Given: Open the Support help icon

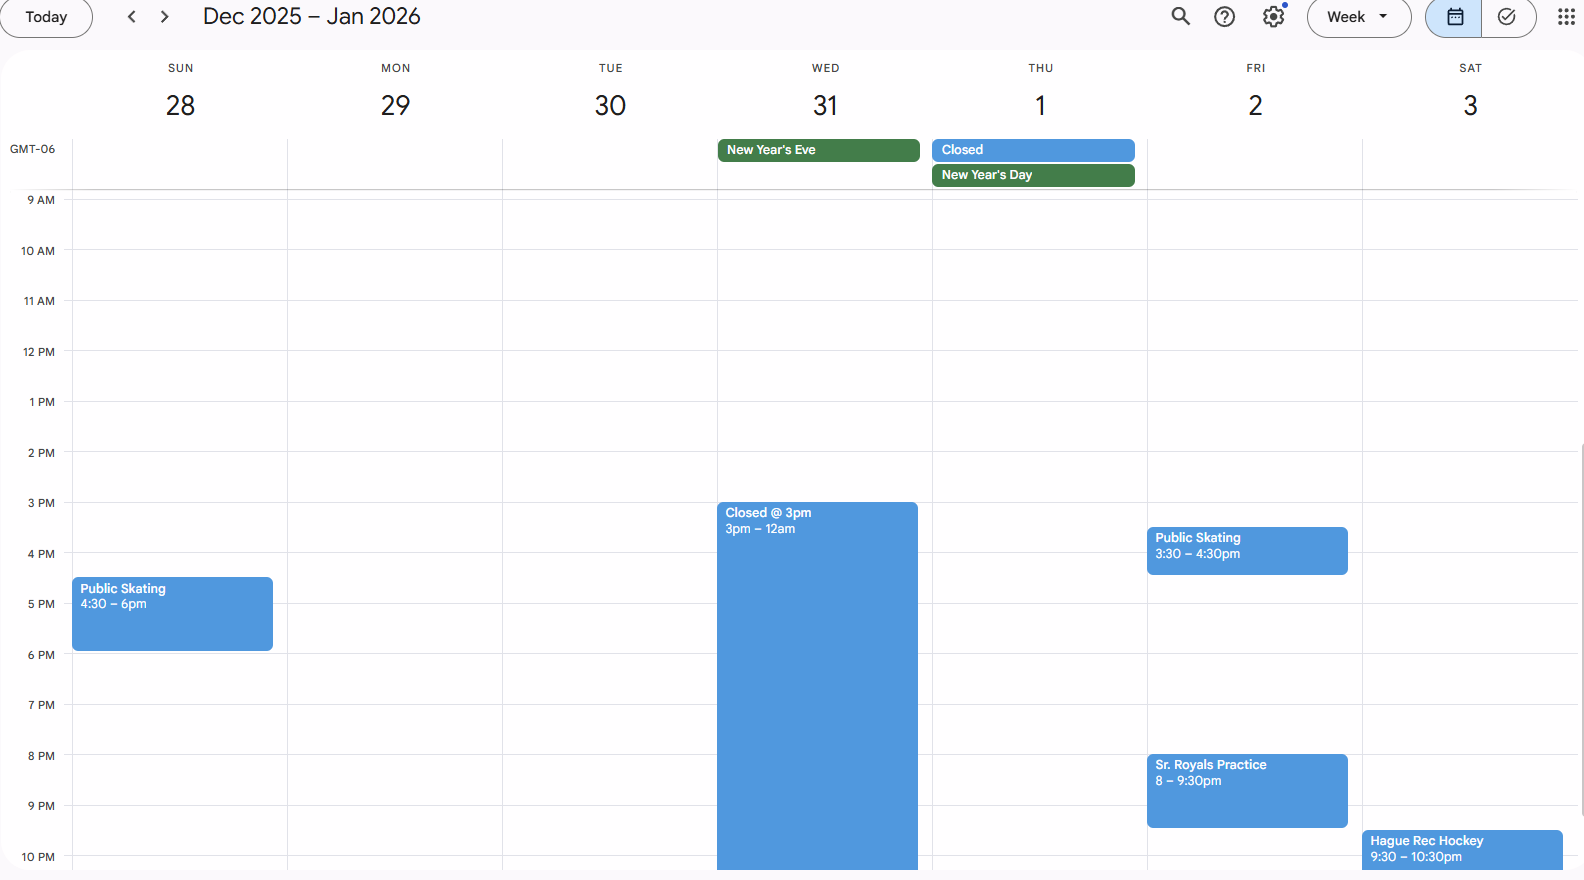Looking at the screenshot, I should click(1224, 17).
